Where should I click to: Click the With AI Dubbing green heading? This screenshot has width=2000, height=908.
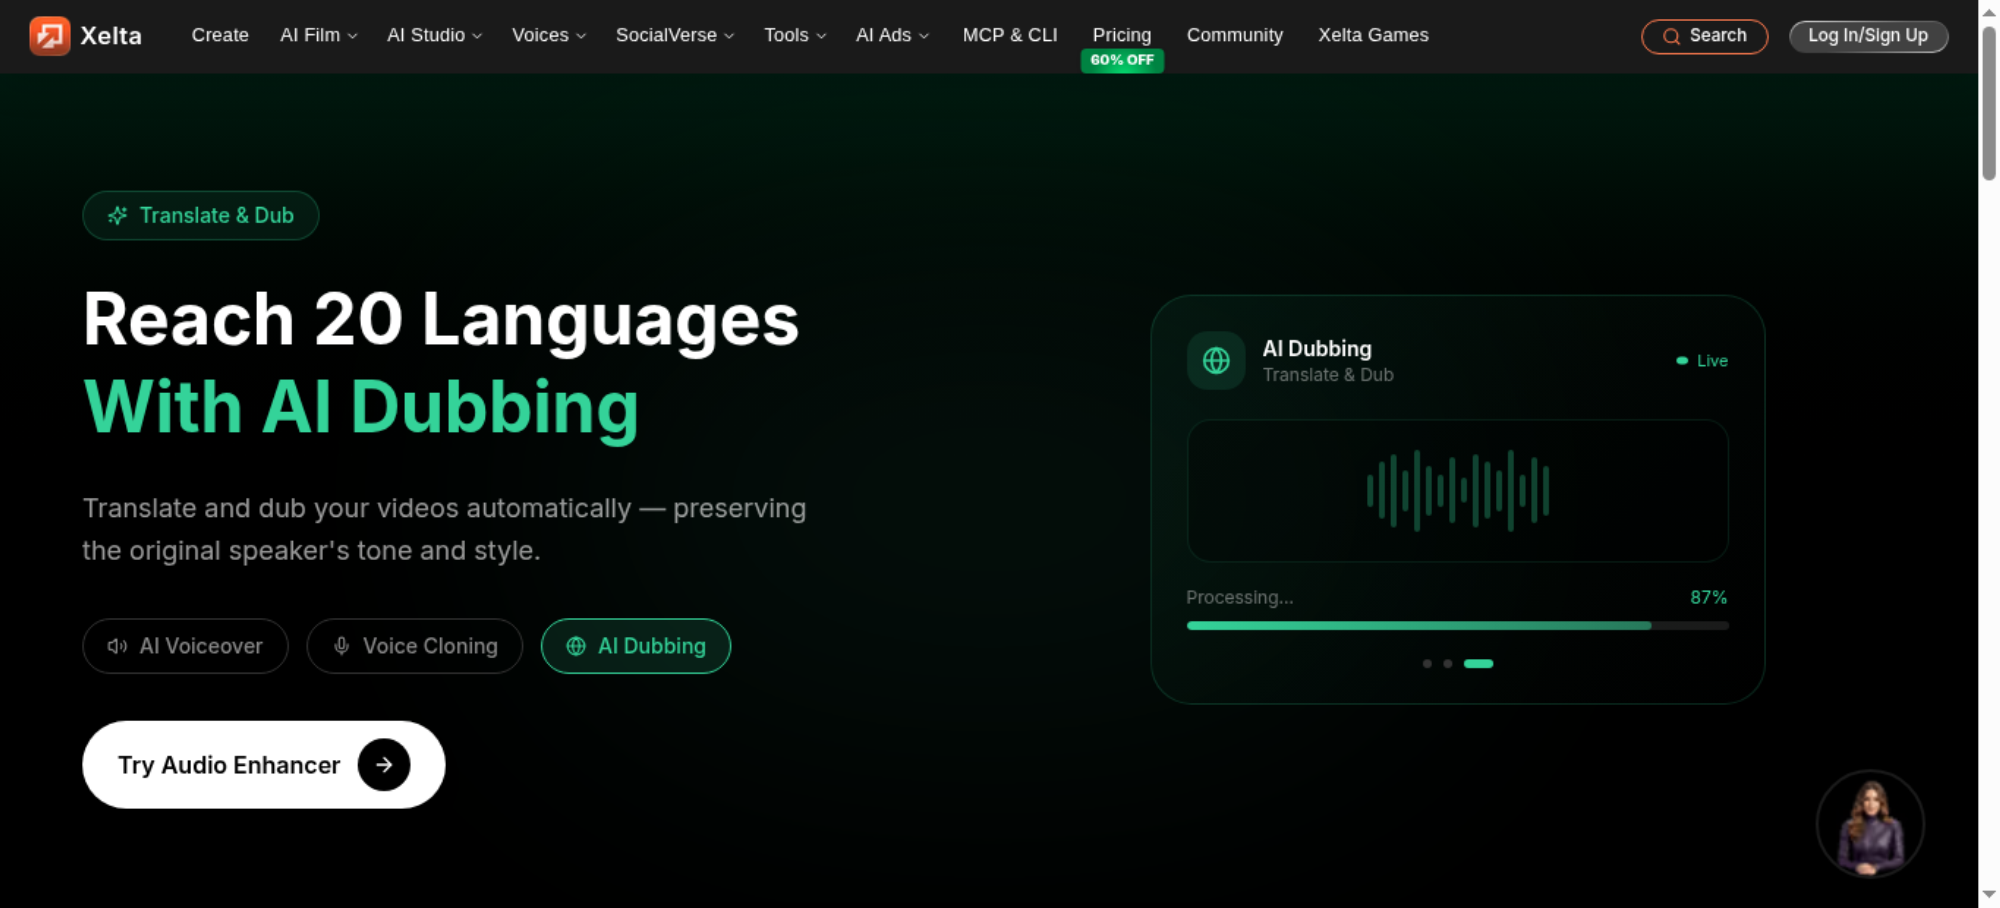click(361, 408)
